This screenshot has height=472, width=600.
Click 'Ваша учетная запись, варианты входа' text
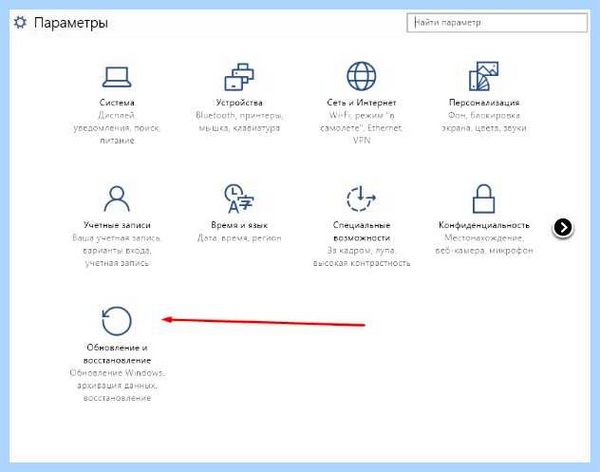tap(117, 250)
